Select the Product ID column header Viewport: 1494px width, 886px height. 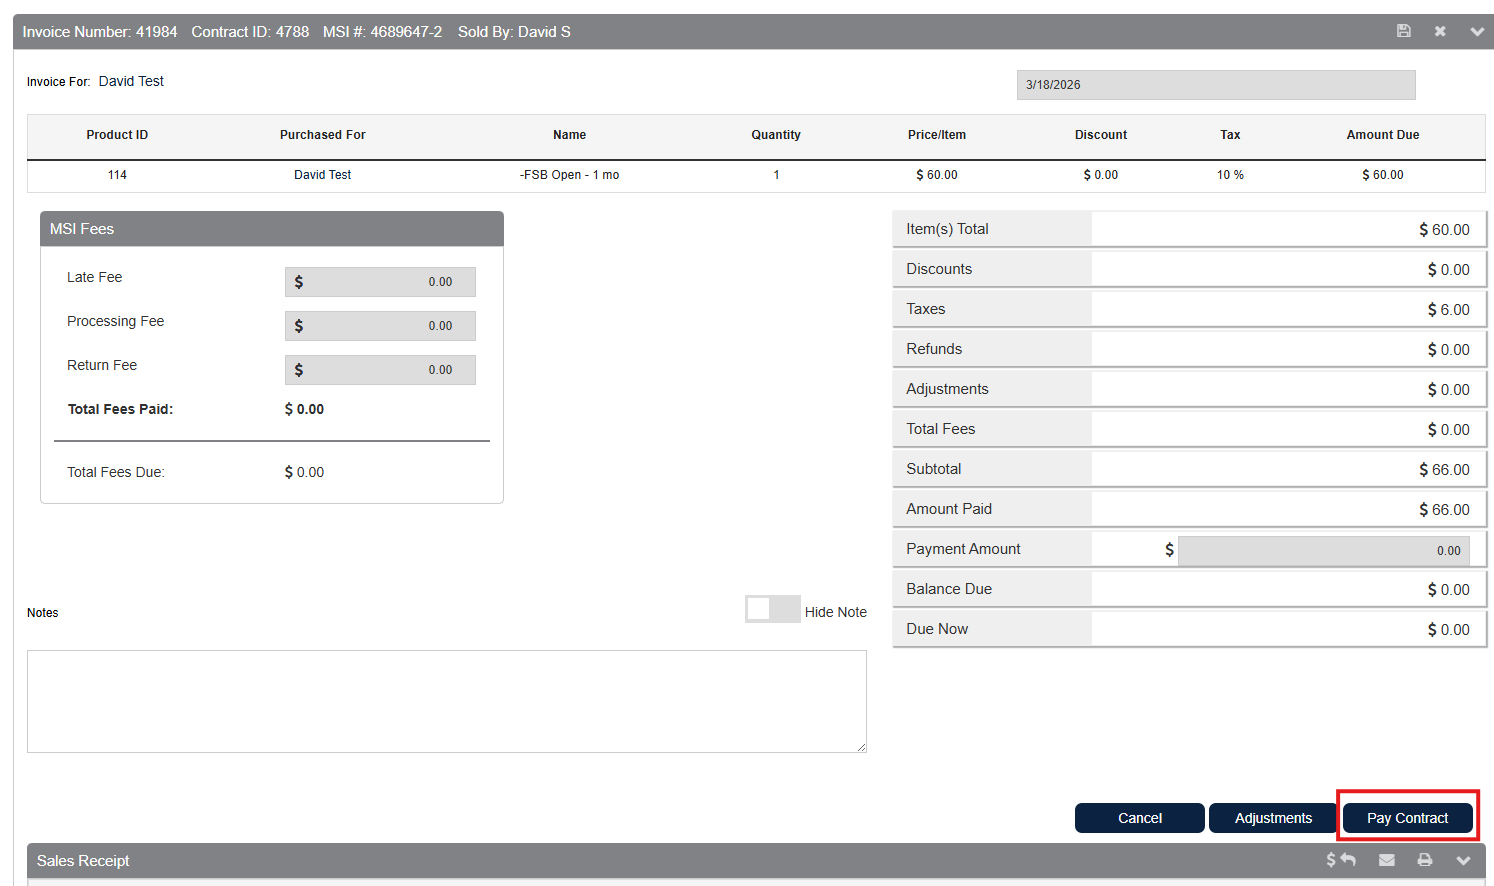117,135
